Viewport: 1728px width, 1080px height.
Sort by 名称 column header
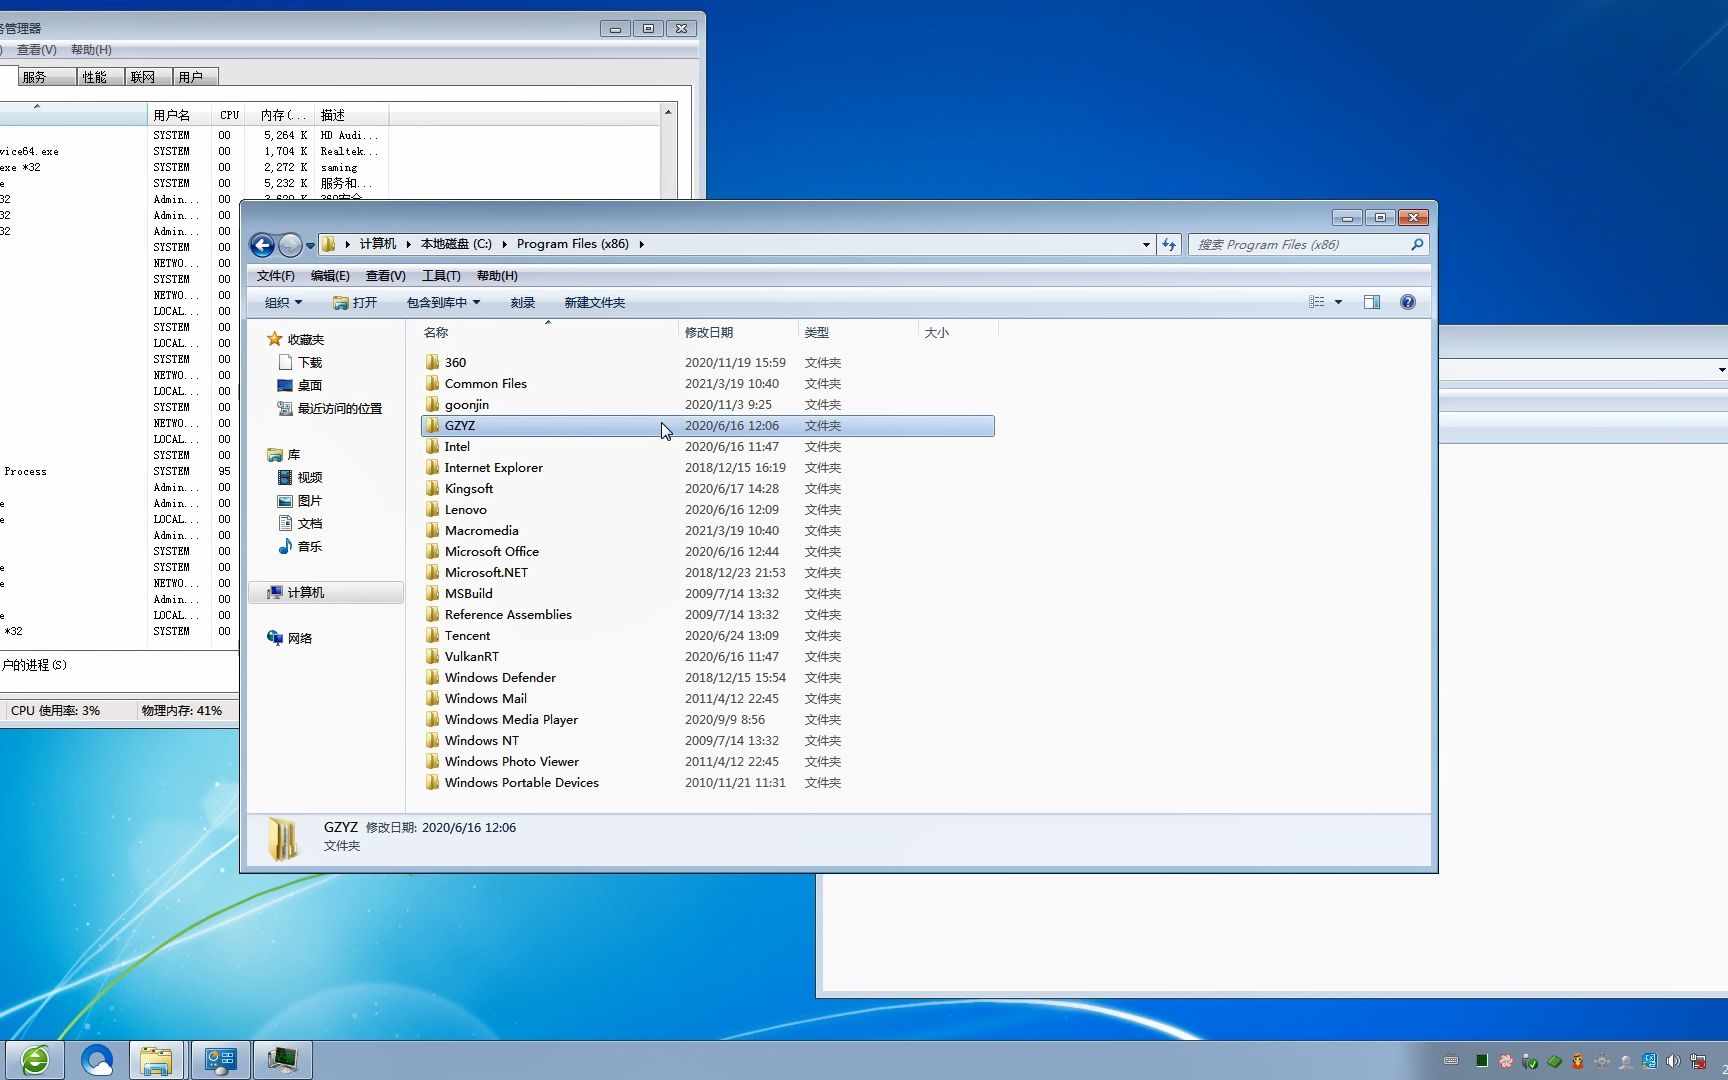coord(548,333)
